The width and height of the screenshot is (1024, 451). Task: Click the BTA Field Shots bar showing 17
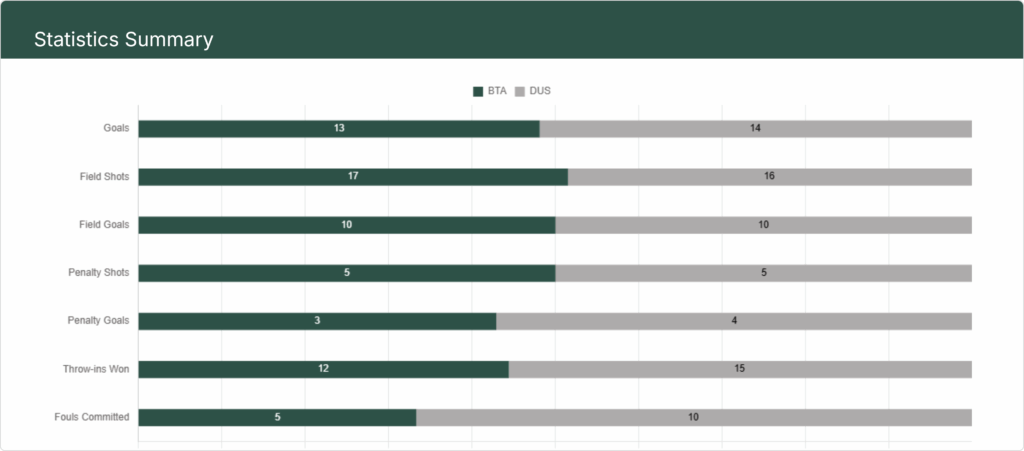[x=352, y=177]
